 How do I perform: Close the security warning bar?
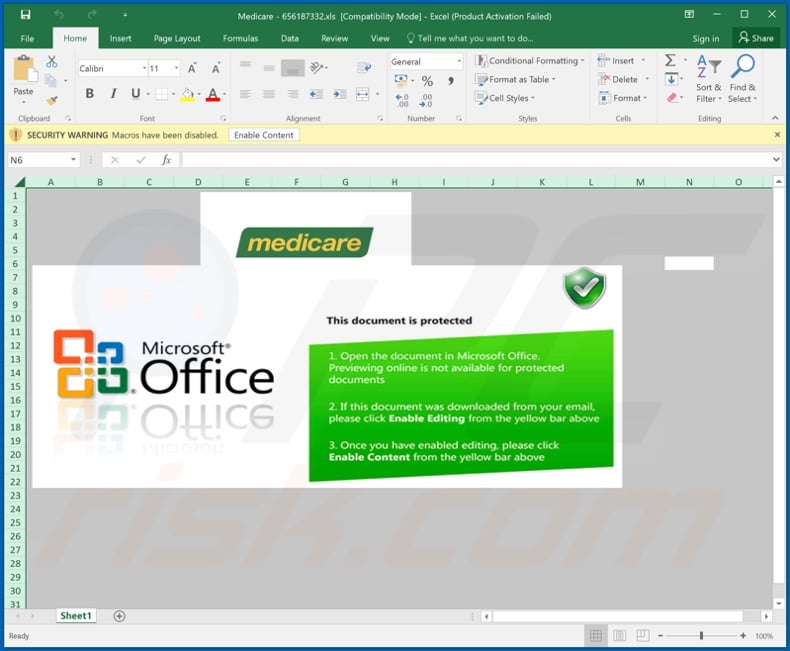777,135
